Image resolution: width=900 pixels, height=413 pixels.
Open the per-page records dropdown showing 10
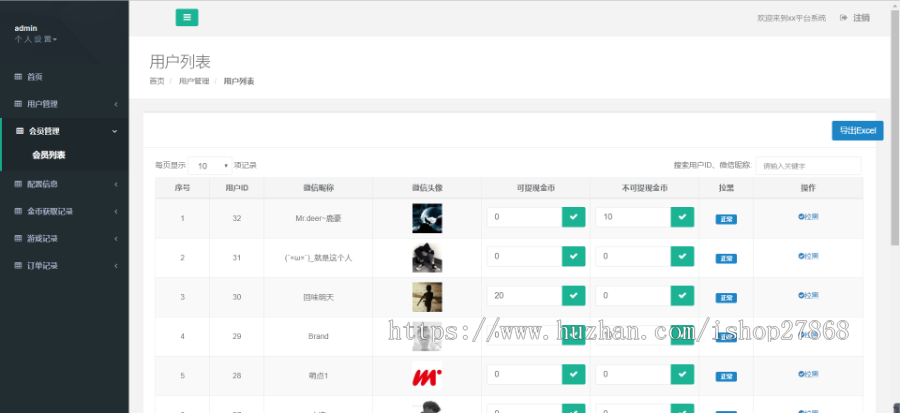click(x=210, y=166)
